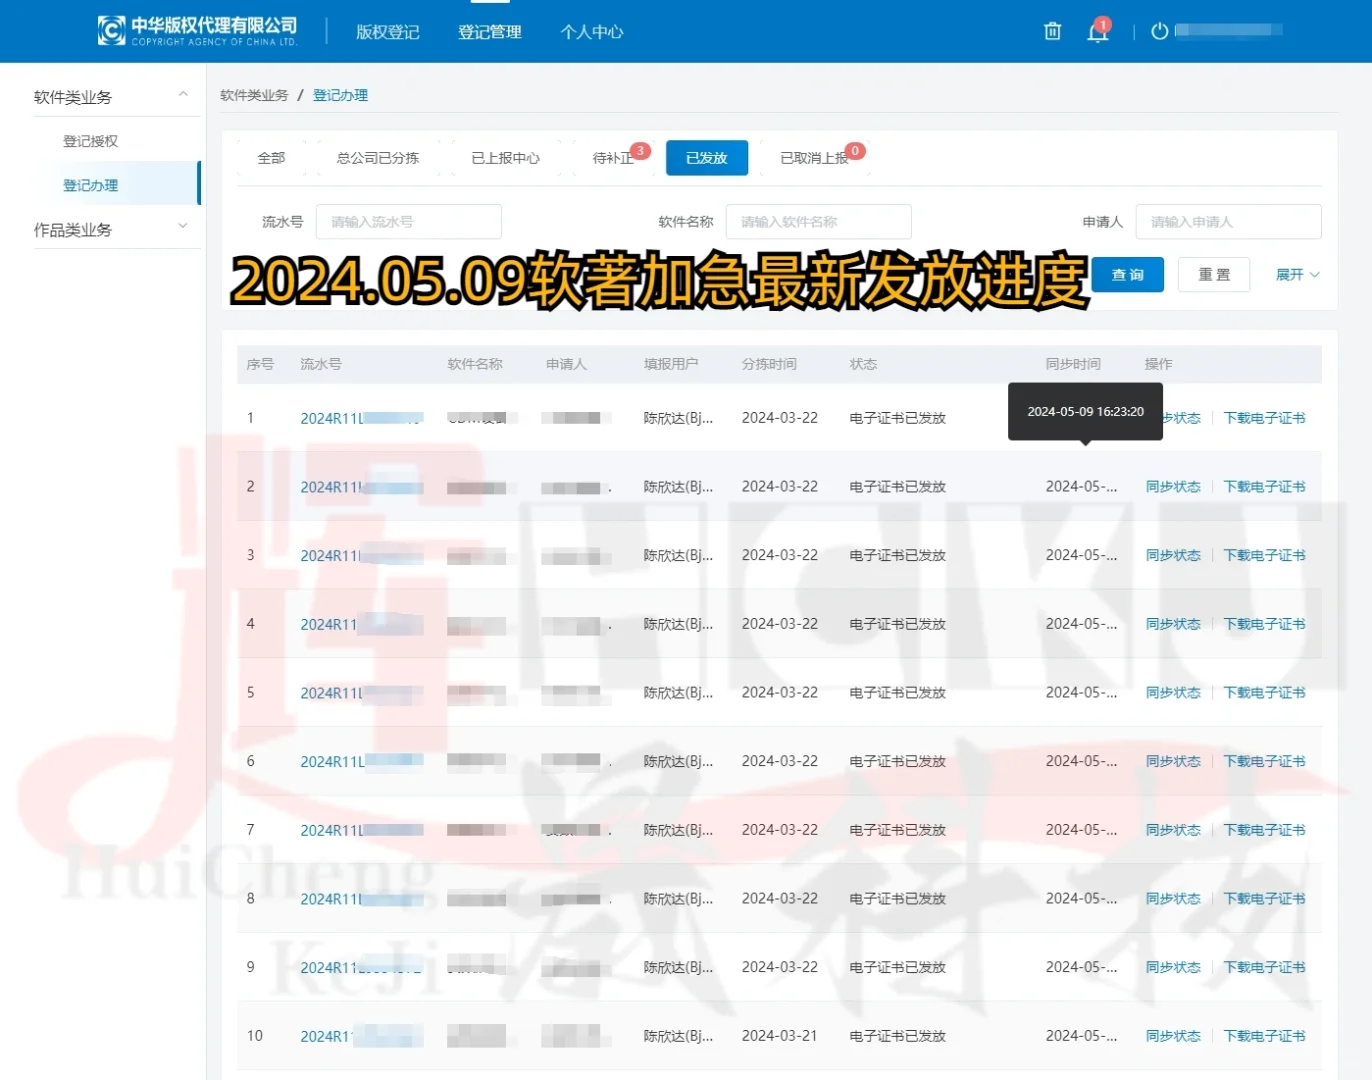Switch to the 已发放 status tab
Screen dimensions: 1372x1080
pos(706,157)
